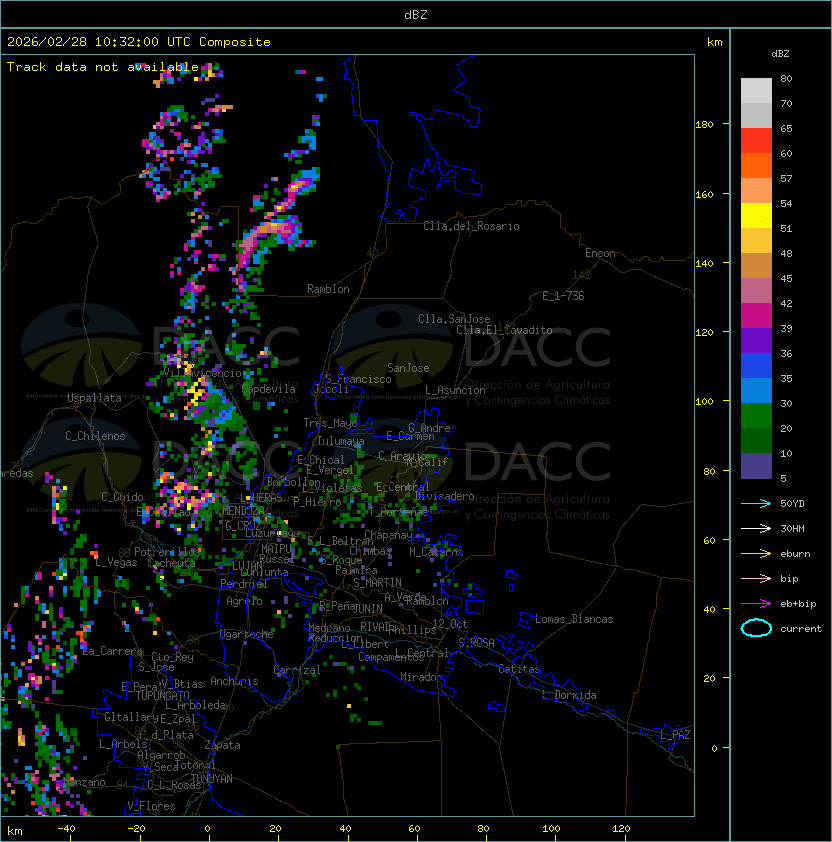Click the Tres_Mayo map label
The image size is (832, 842).
pos(330,423)
